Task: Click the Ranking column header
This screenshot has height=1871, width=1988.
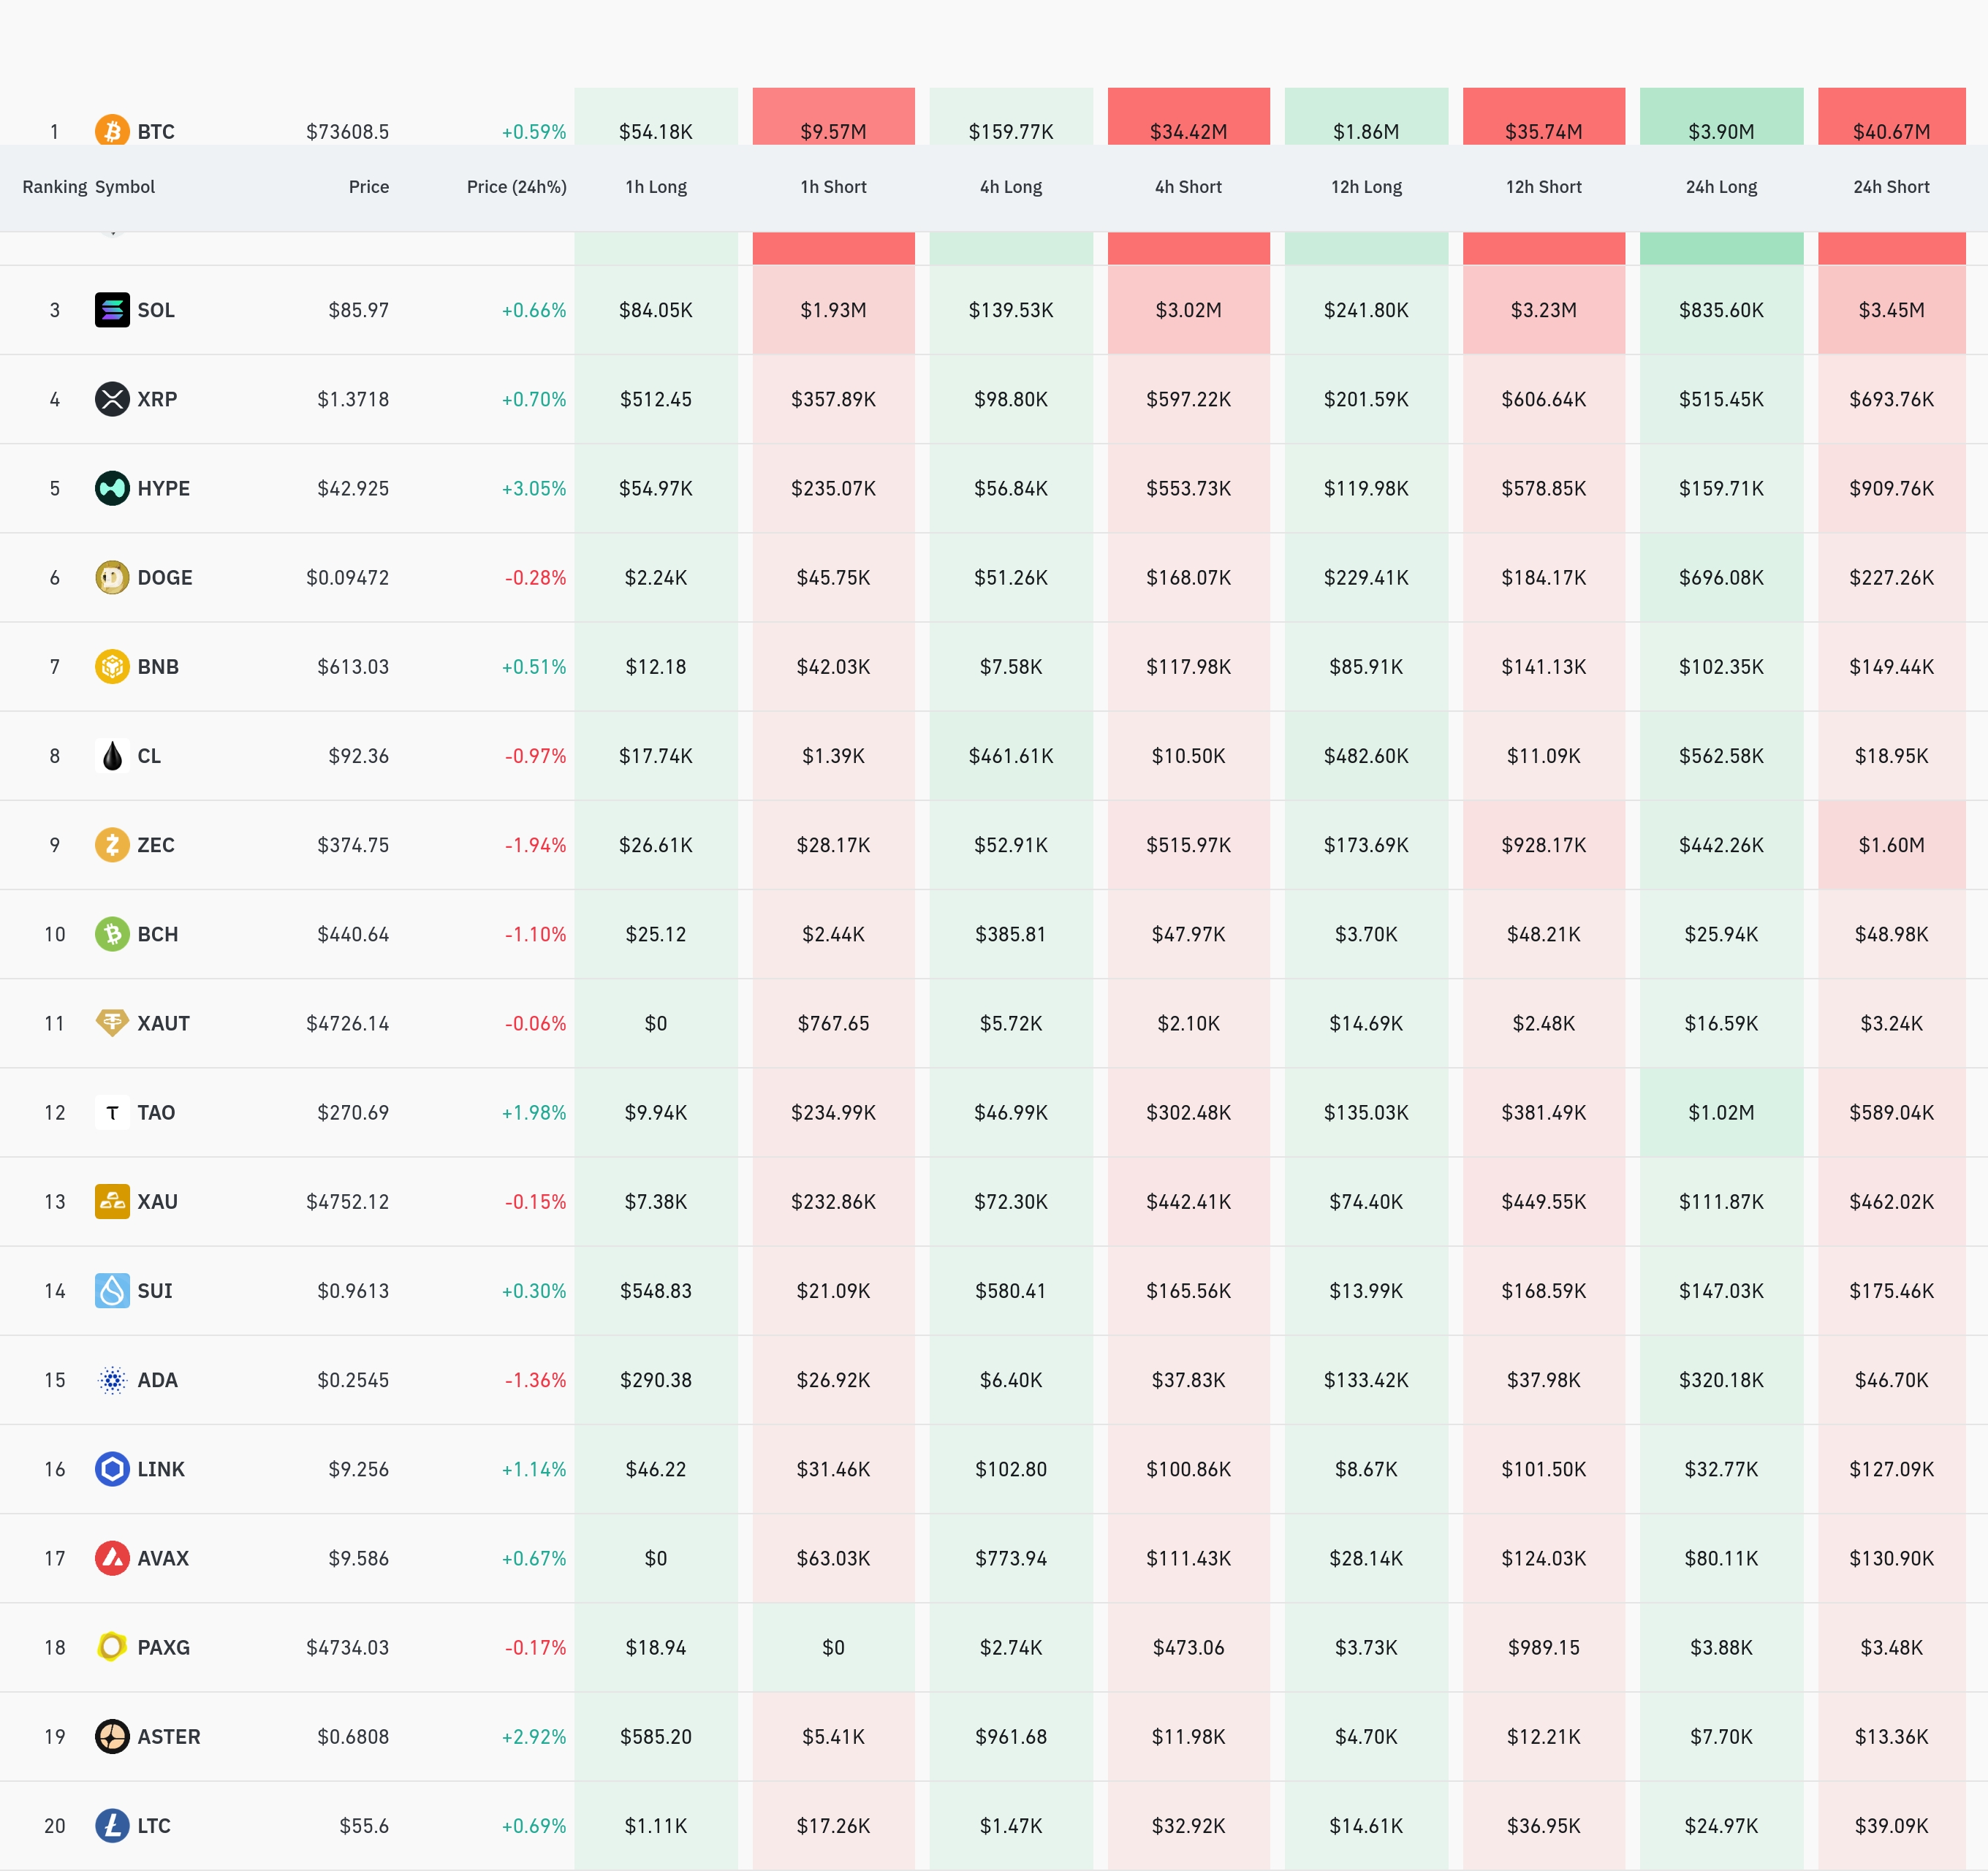Action: tap(55, 187)
